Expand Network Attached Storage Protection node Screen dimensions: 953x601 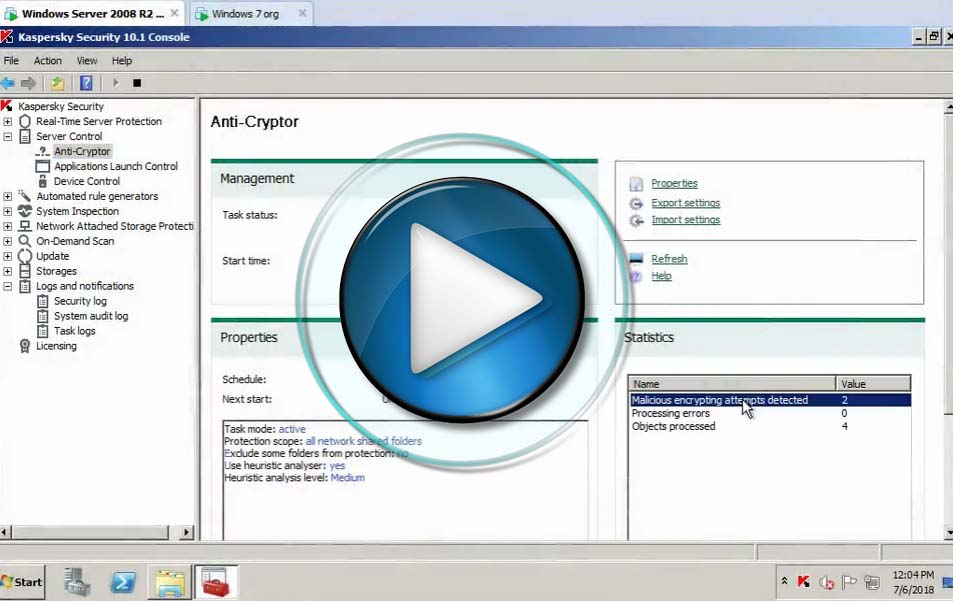7,226
